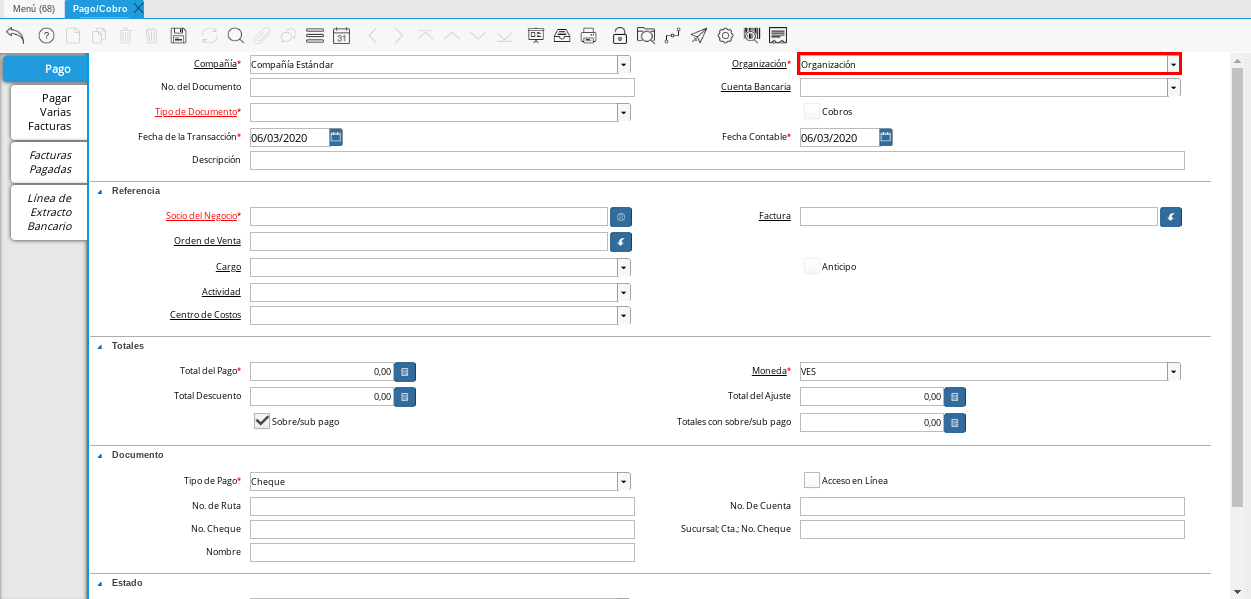This screenshot has height=599, width=1251.
Task: Click the undo back-arrow toolbar icon
Action: point(15,36)
